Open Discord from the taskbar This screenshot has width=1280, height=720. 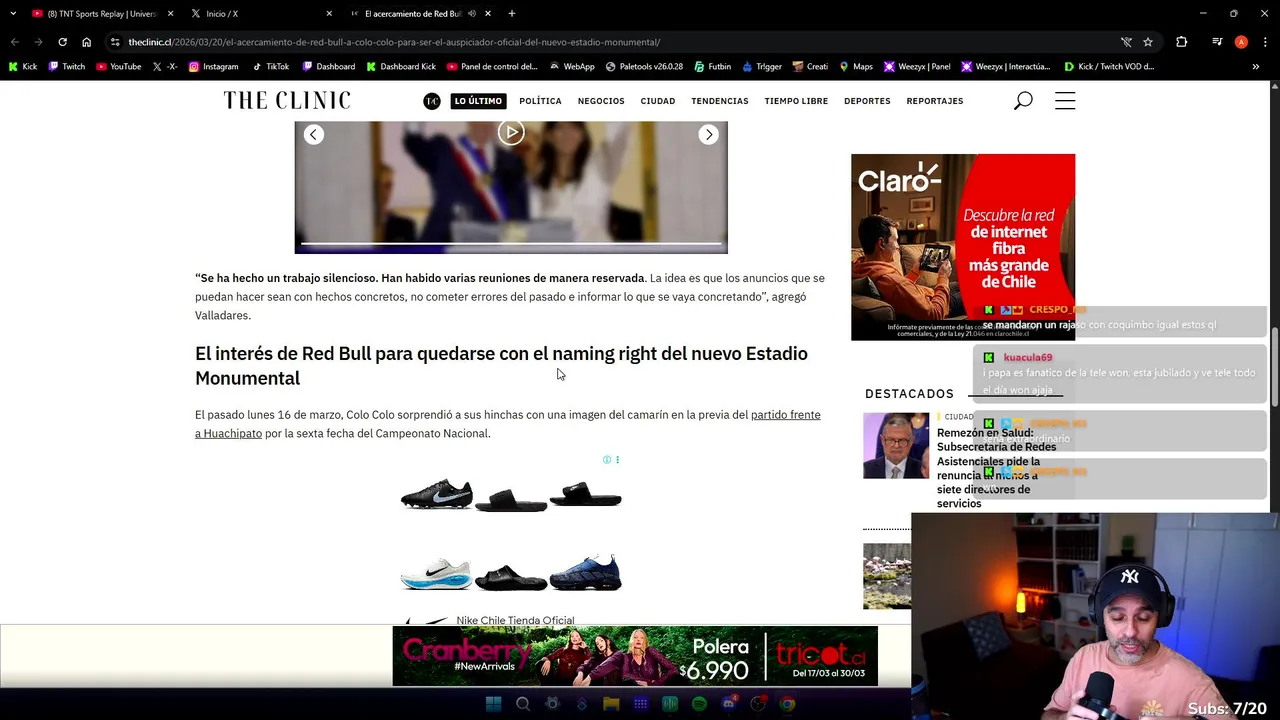coord(729,704)
